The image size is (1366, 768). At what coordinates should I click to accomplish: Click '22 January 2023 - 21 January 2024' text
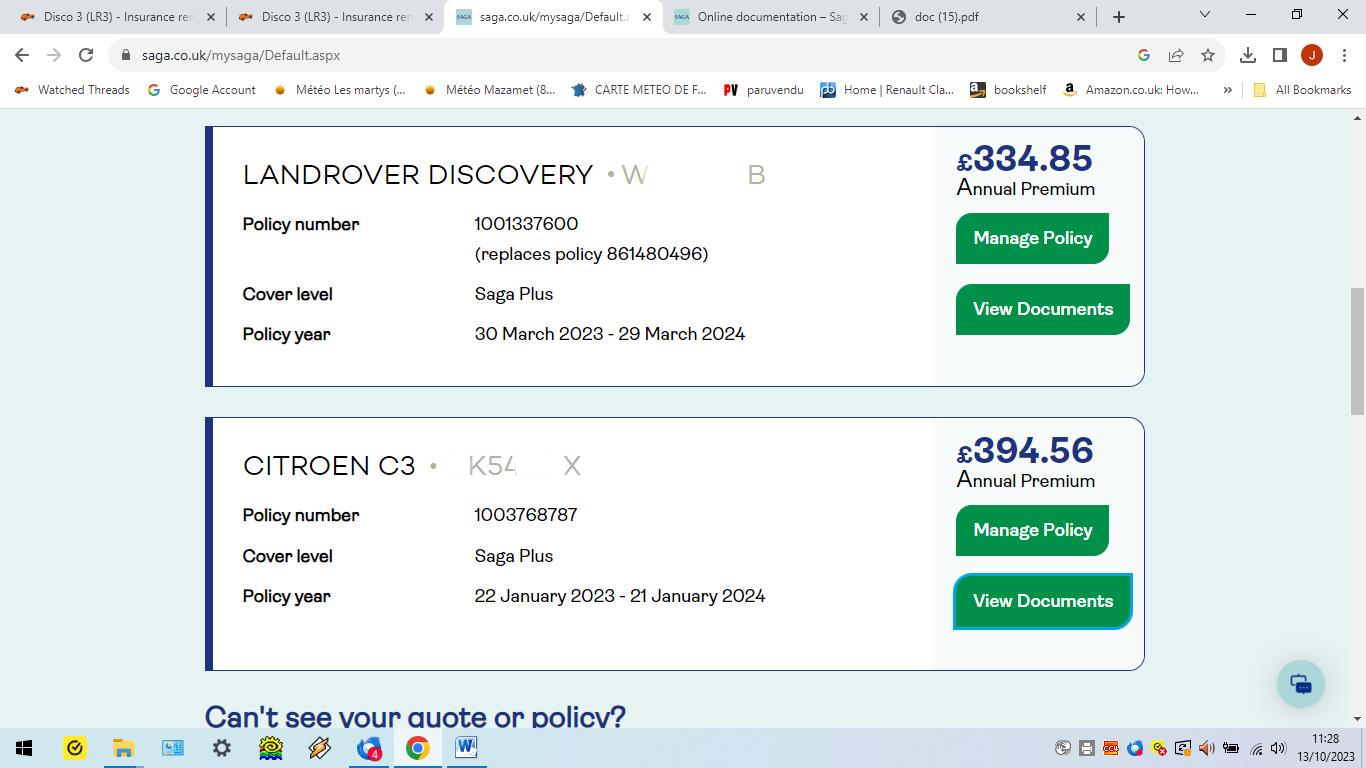point(620,596)
